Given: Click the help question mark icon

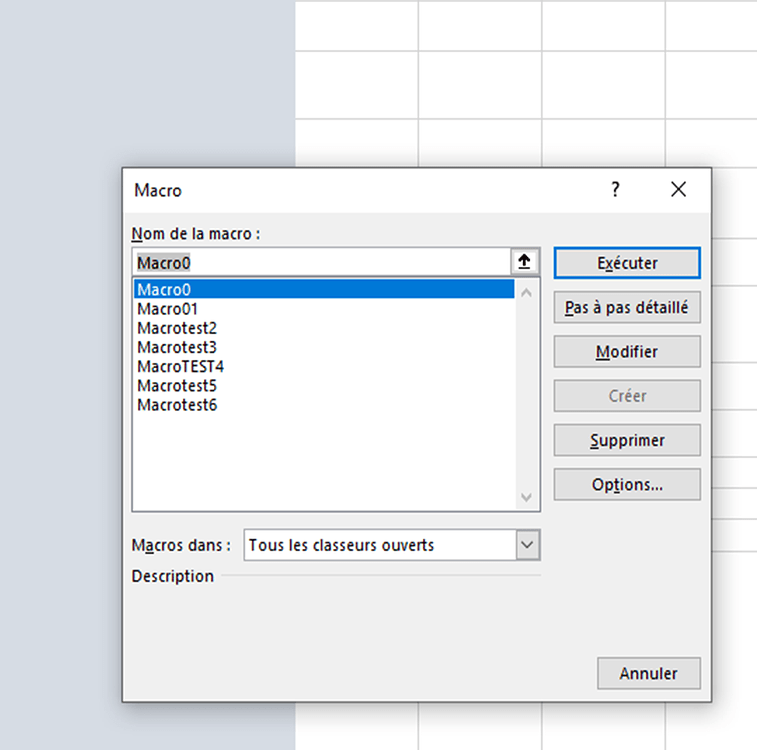Looking at the screenshot, I should 615,189.
